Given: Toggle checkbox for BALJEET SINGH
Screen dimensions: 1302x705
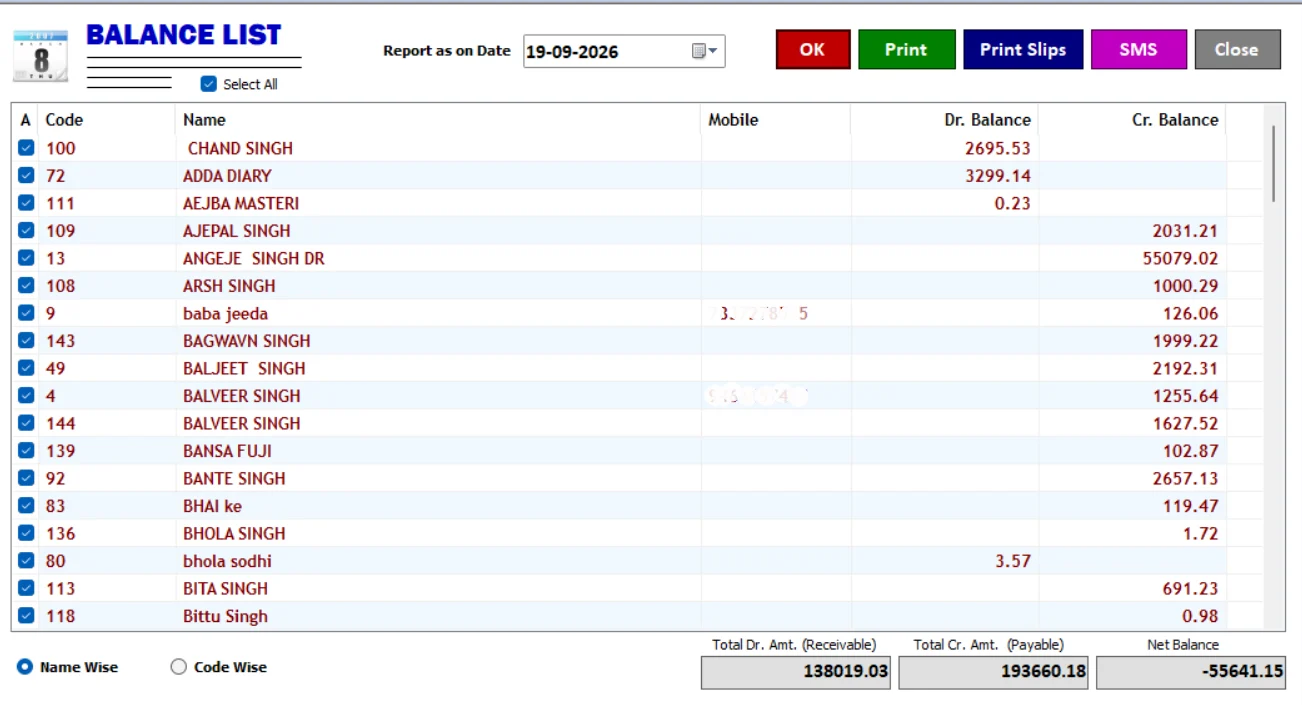Looking at the screenshot, I should click(x=26, y=368).
